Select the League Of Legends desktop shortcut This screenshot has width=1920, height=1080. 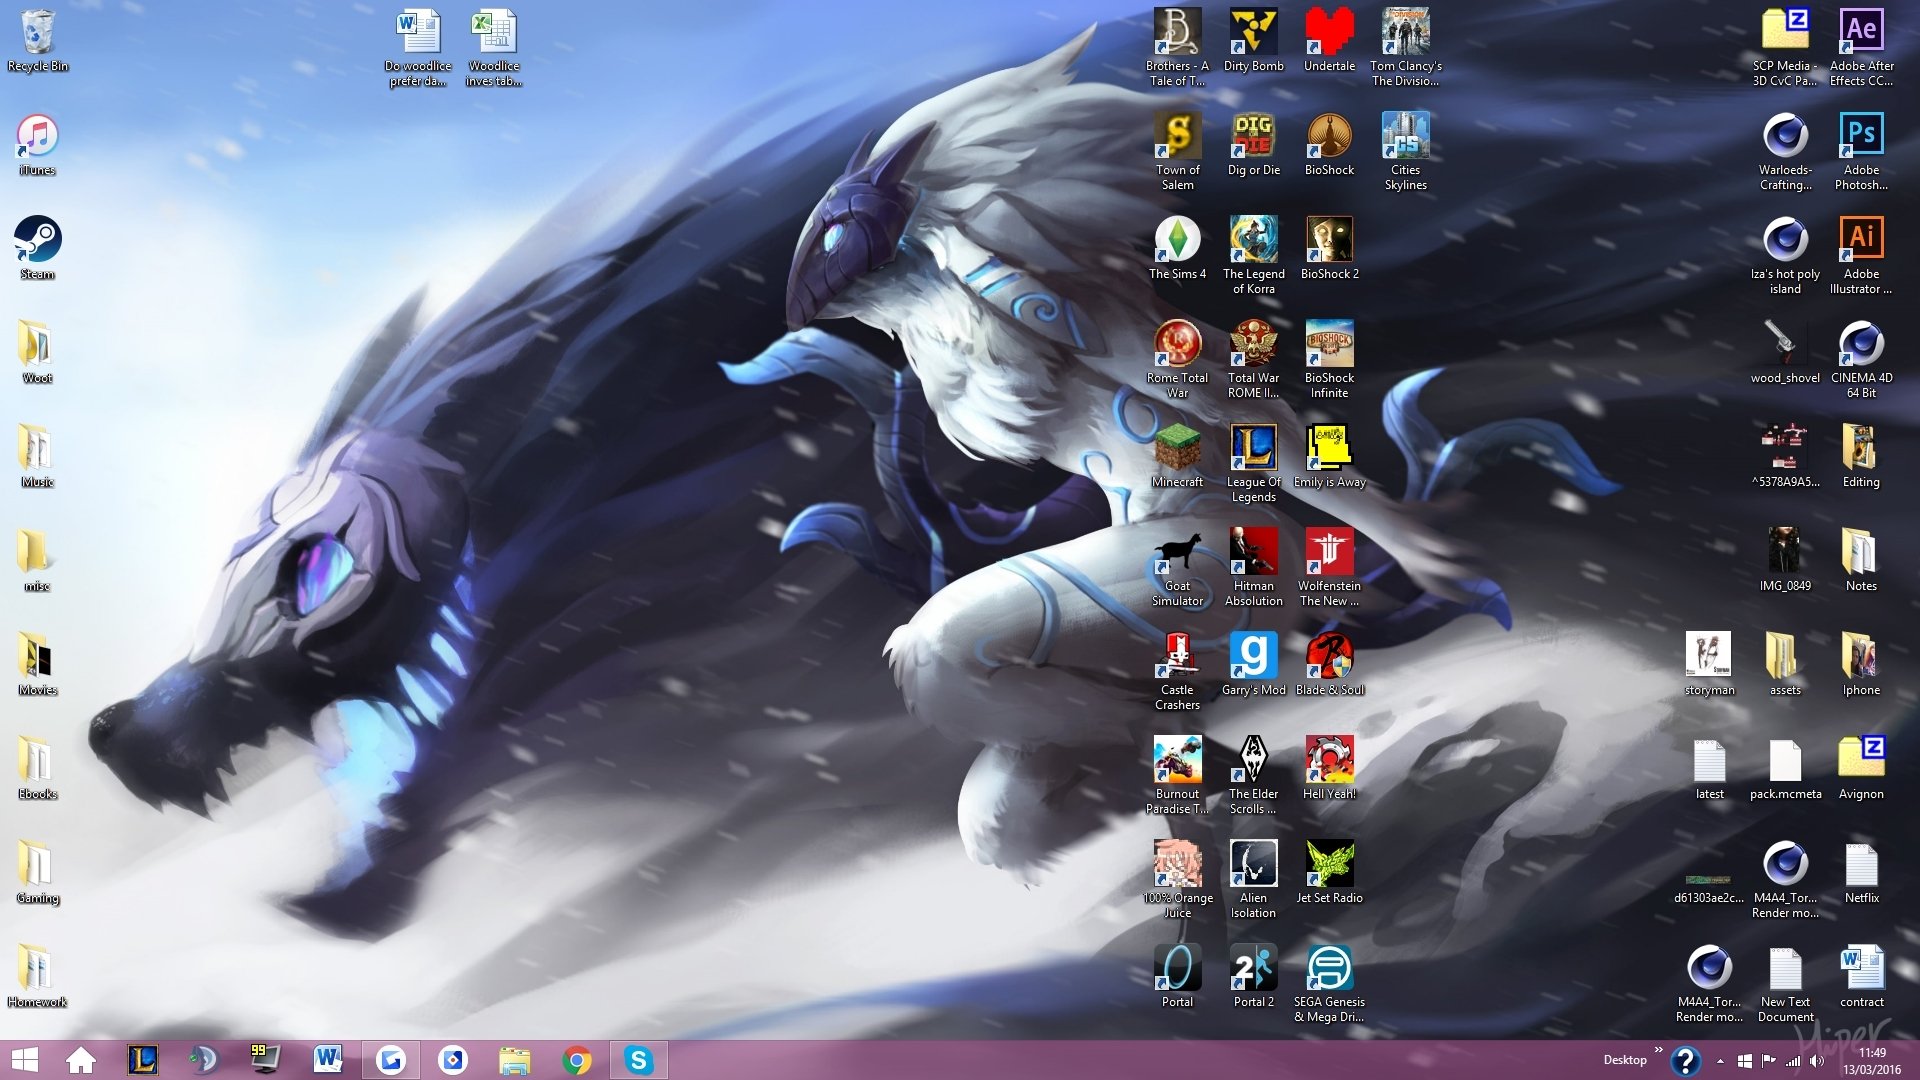tap(1253, 464)
